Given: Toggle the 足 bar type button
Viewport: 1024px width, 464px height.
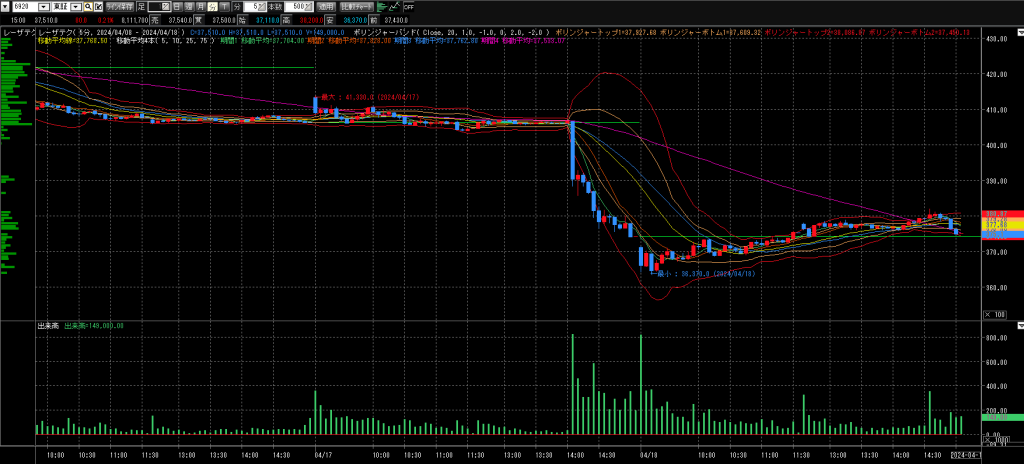Looking at the screenshot, I should pos(141,6).
